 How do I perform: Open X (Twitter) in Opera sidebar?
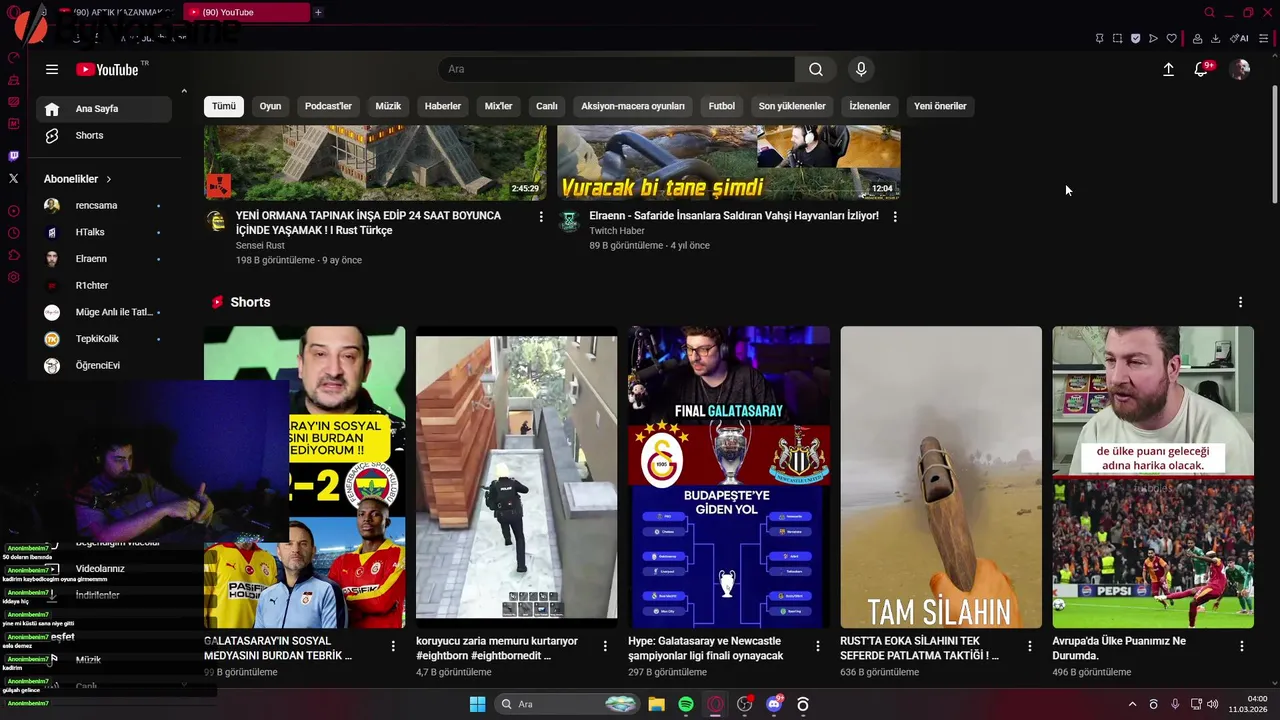[x=13, y=178]
